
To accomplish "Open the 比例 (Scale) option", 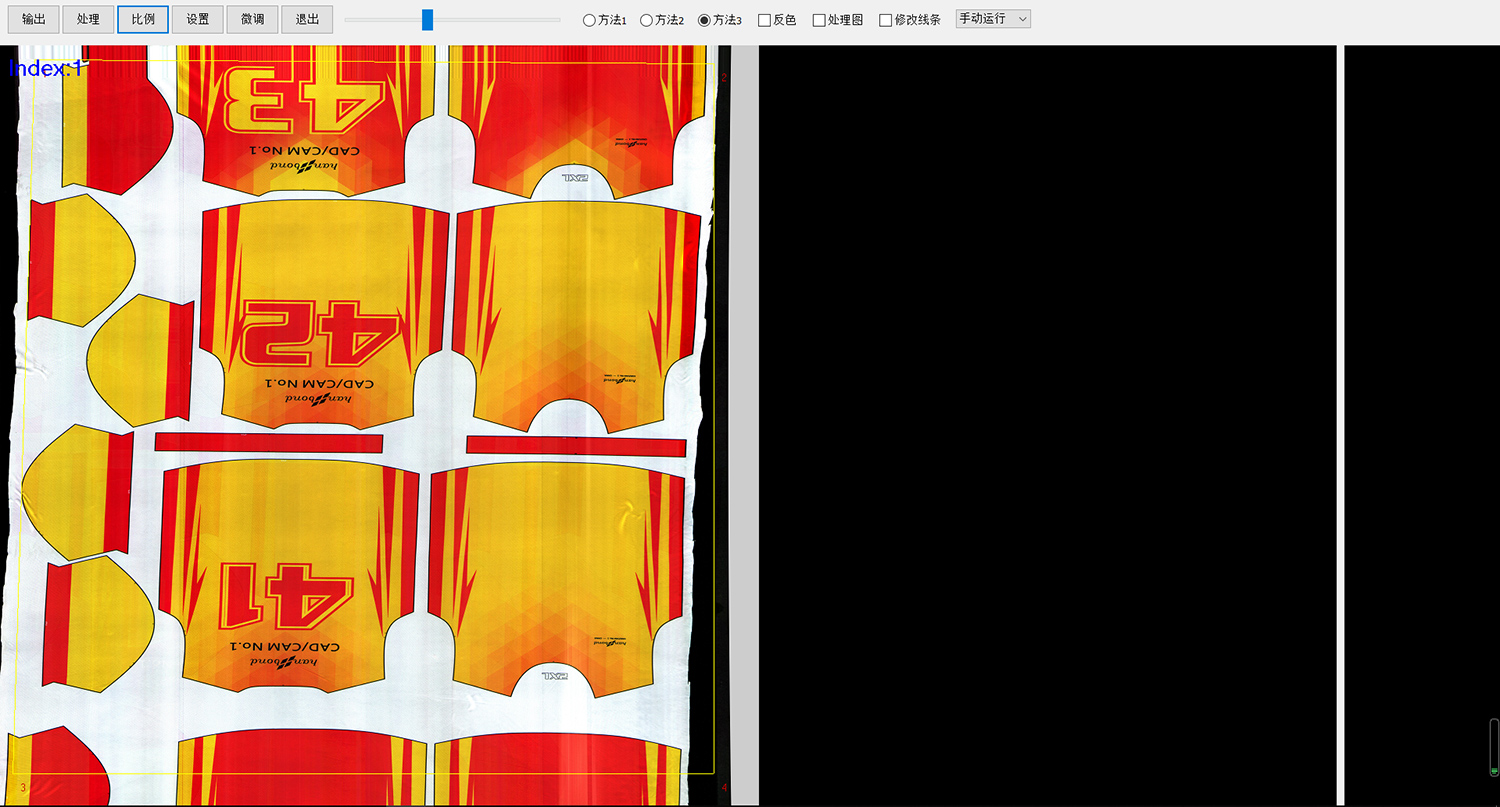I will [143, 19].
